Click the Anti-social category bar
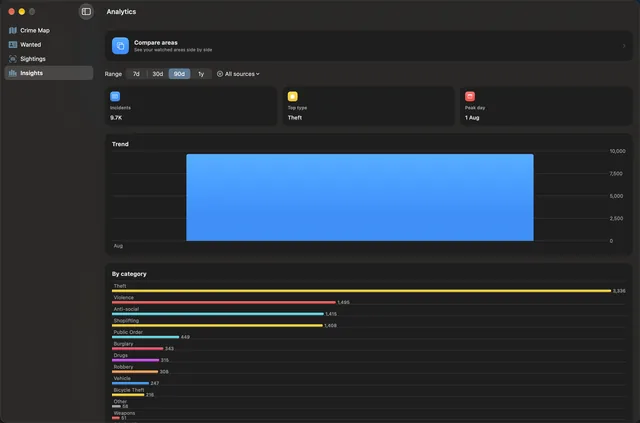Screen dimensions: 640x423 pyautogui.click(x=218, y=314)
